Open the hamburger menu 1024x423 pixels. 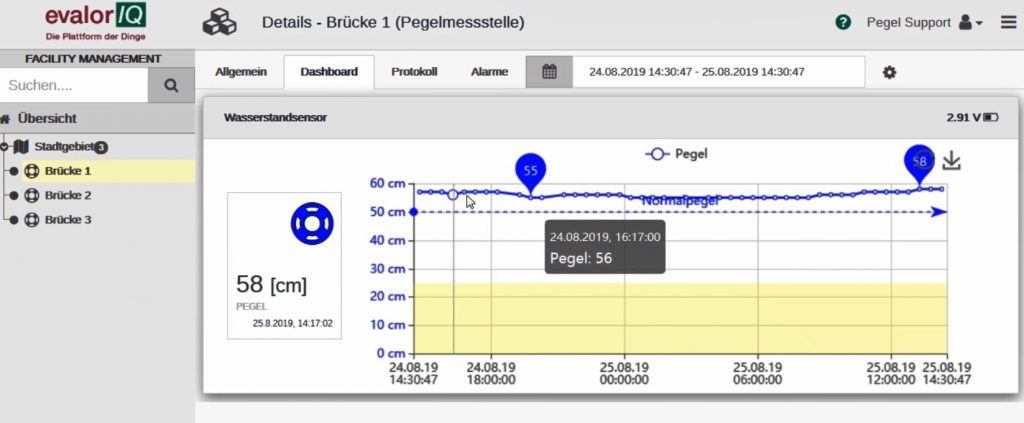pos(1007,22)
